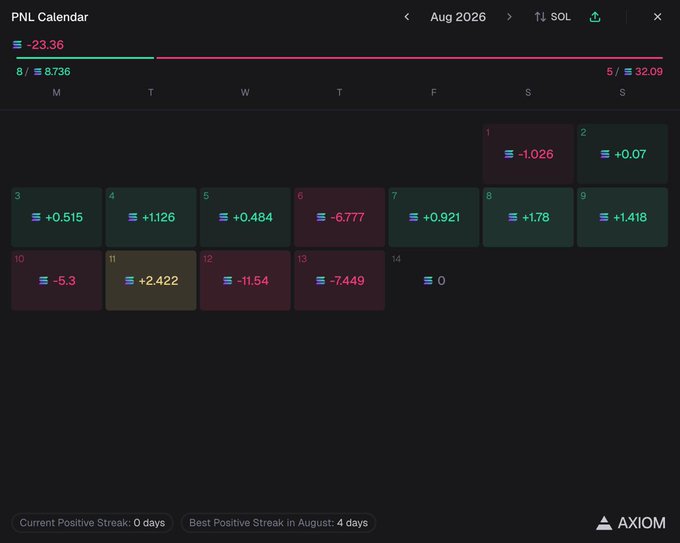Screen dimensions: 680x543
Task: Click SOL icon in -6.777 cell
Action: (321, 217)
